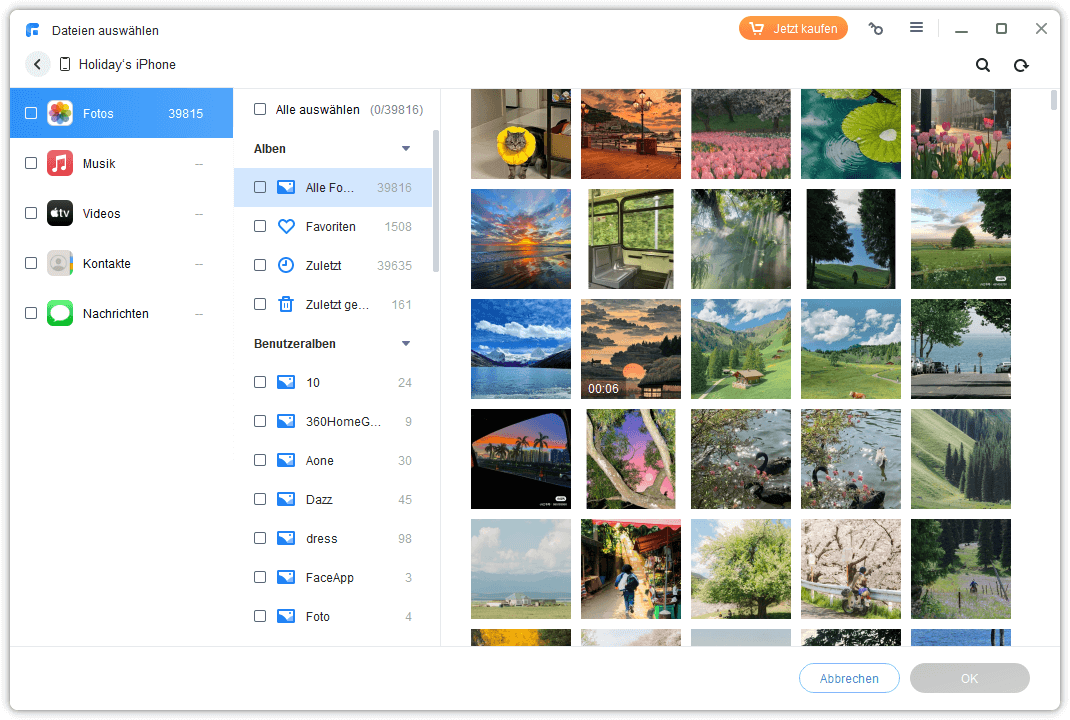Open the hamburger menu icon
The image size is (1070, 720).
916,28
